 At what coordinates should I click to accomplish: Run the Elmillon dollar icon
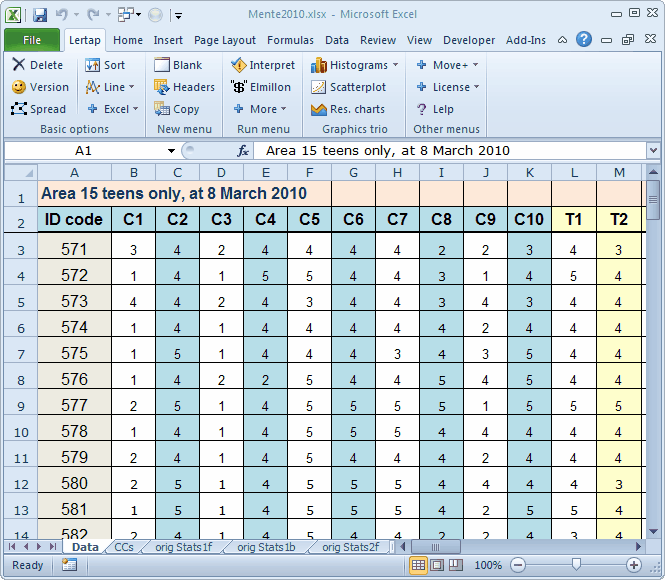(x=238, y=87)
